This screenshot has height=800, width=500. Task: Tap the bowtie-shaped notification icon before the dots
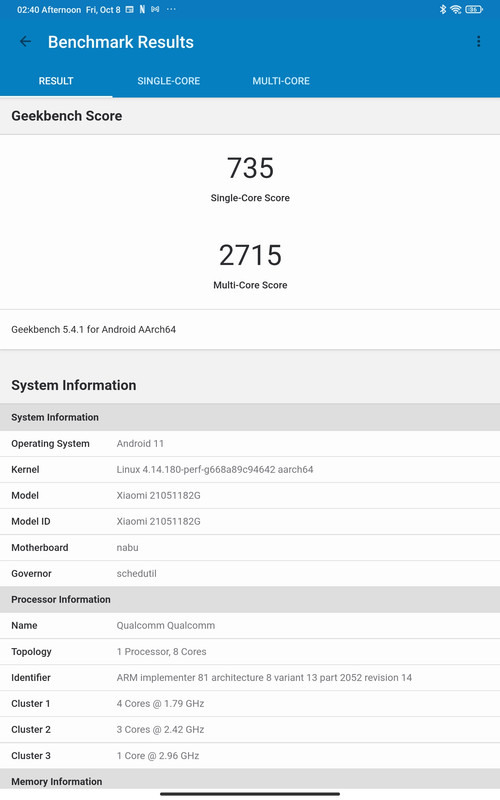tap(155, 9)
